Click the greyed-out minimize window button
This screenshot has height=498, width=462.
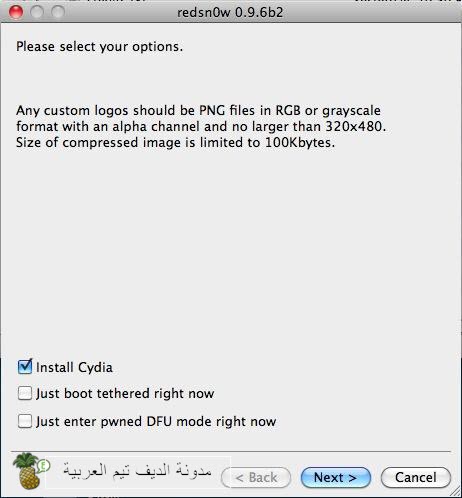37,12
